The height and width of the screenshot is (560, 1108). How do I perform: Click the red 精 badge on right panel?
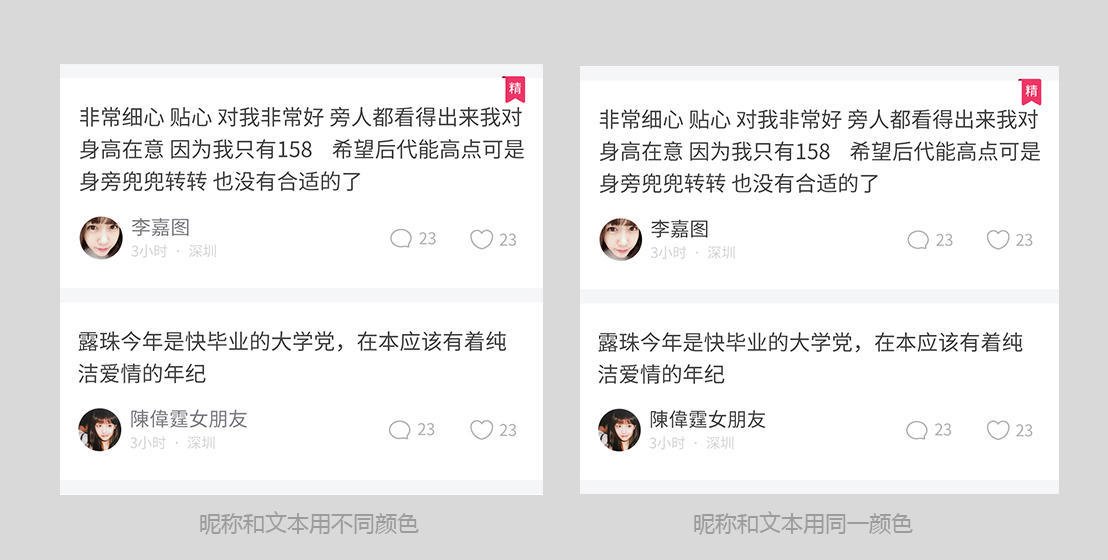click(1031, 91)
